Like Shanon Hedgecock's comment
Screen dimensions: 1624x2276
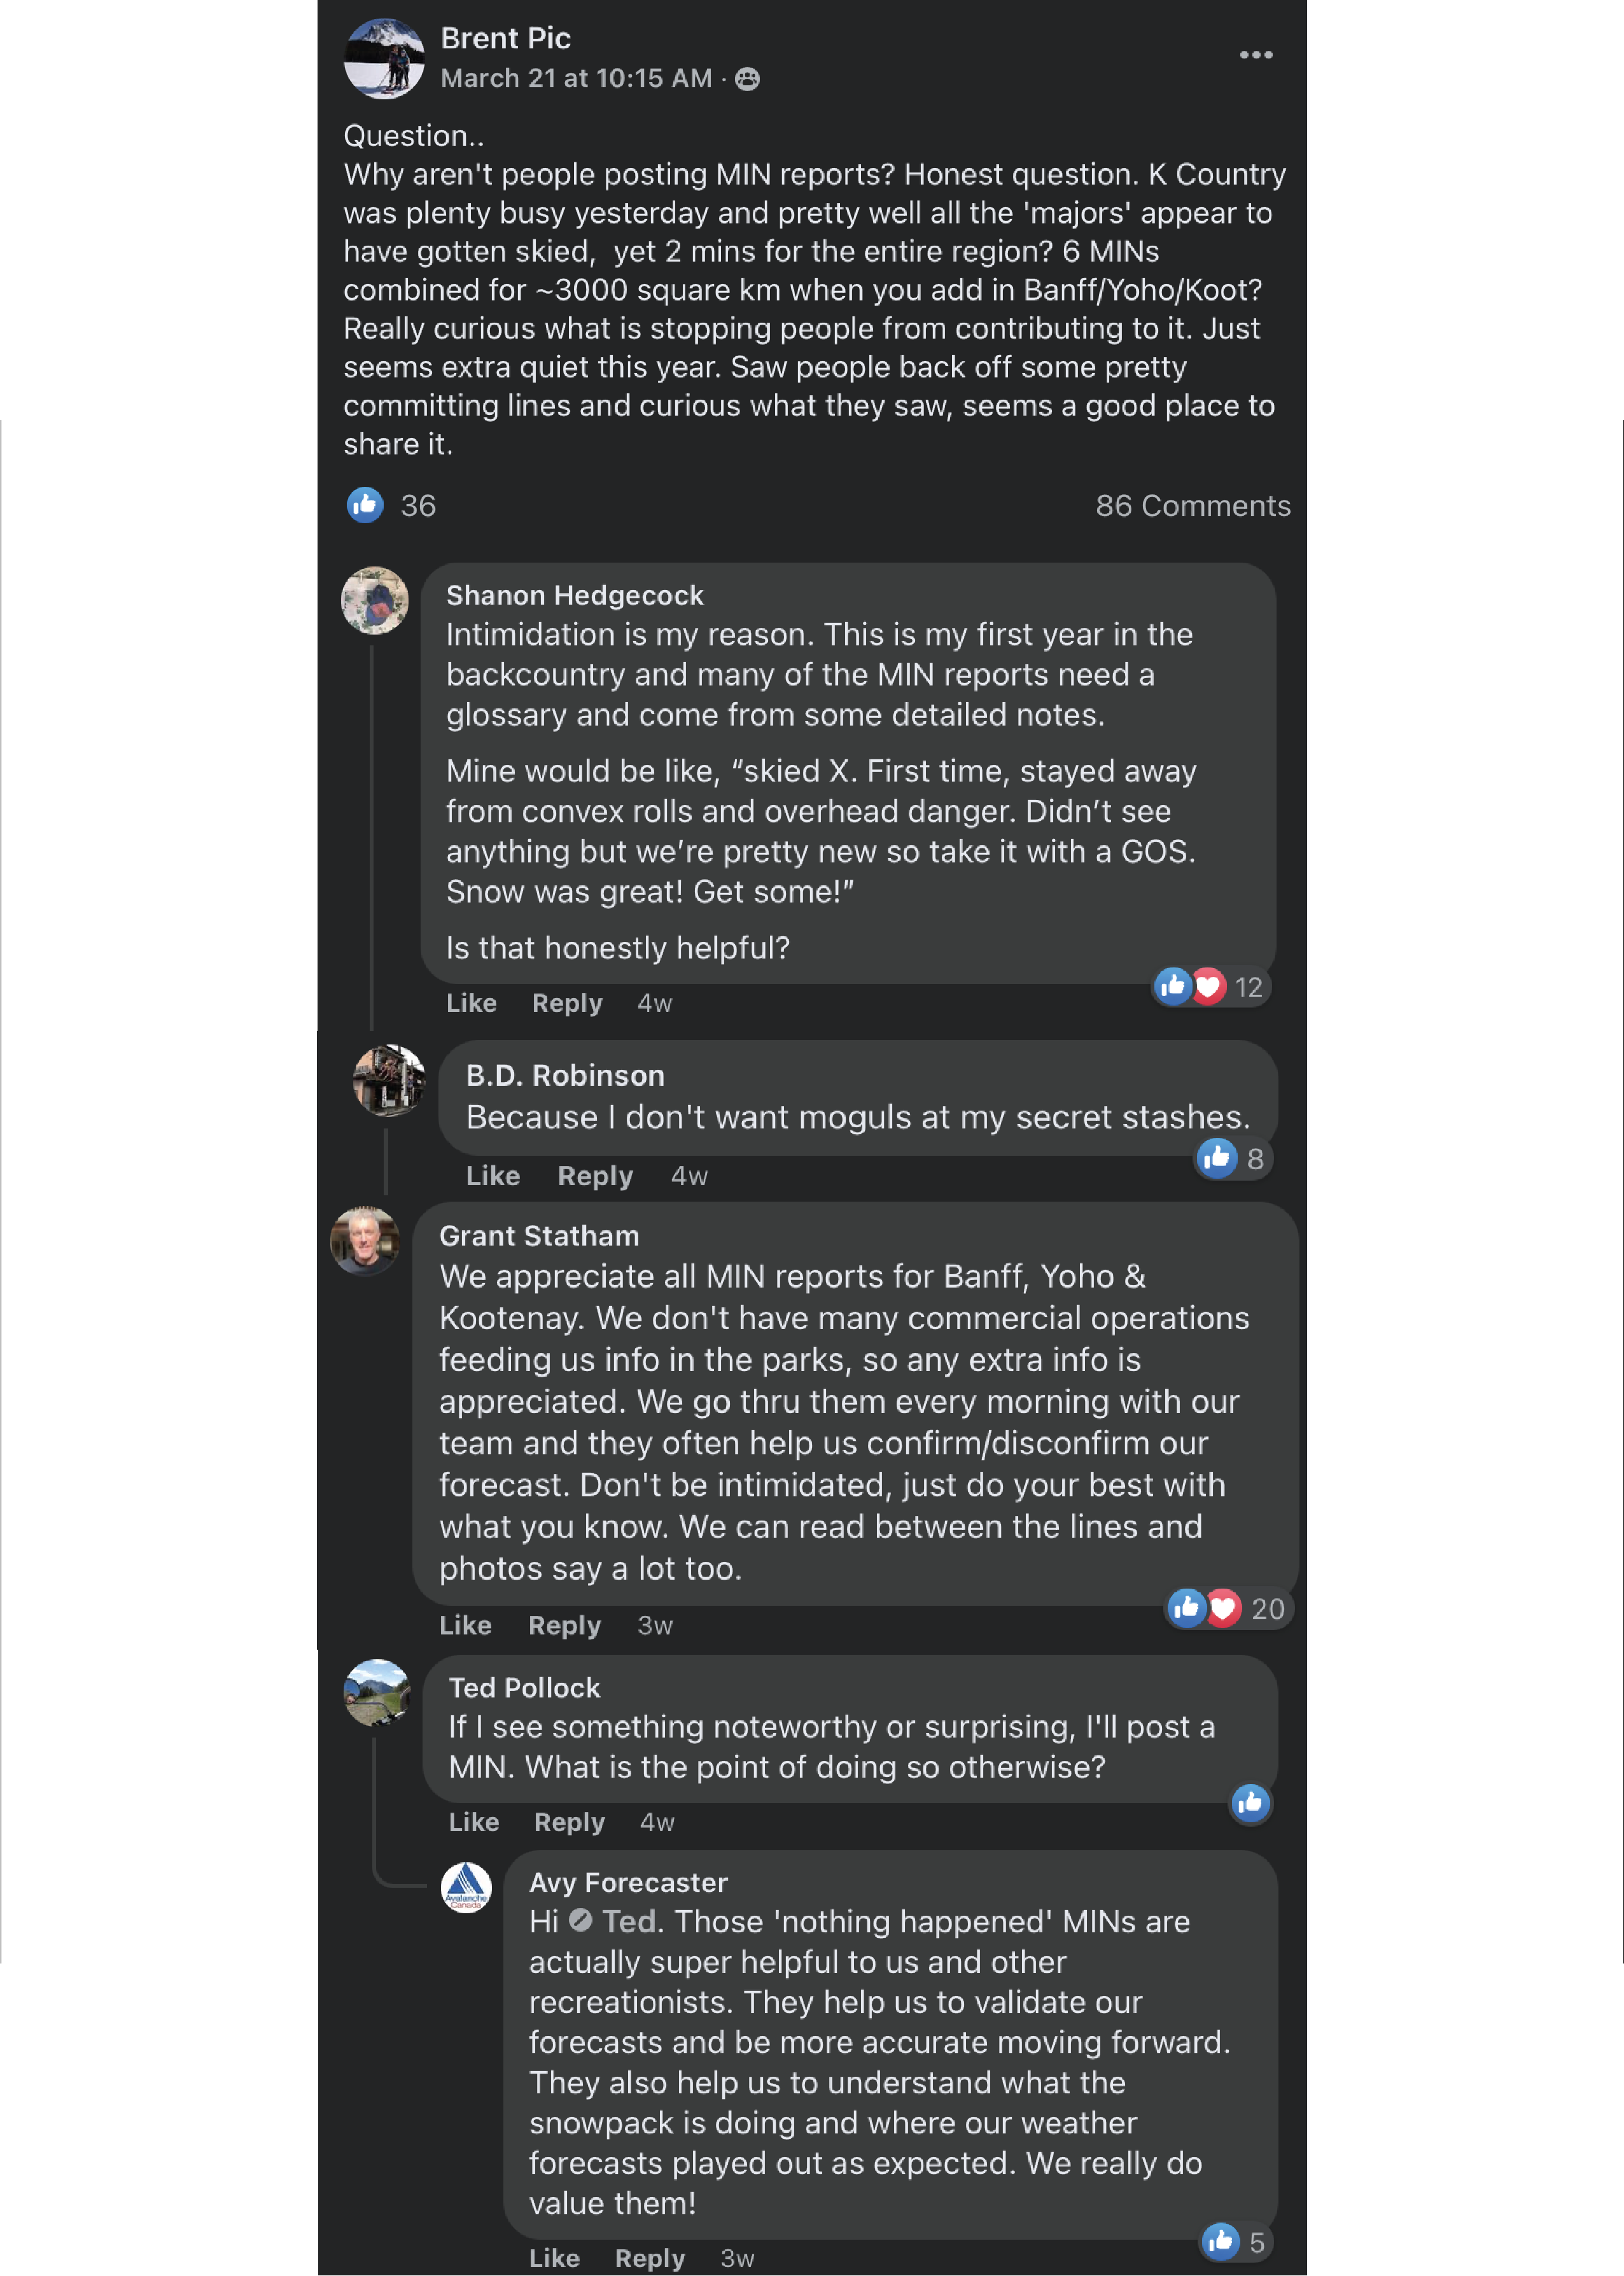tap(471, 1003)
